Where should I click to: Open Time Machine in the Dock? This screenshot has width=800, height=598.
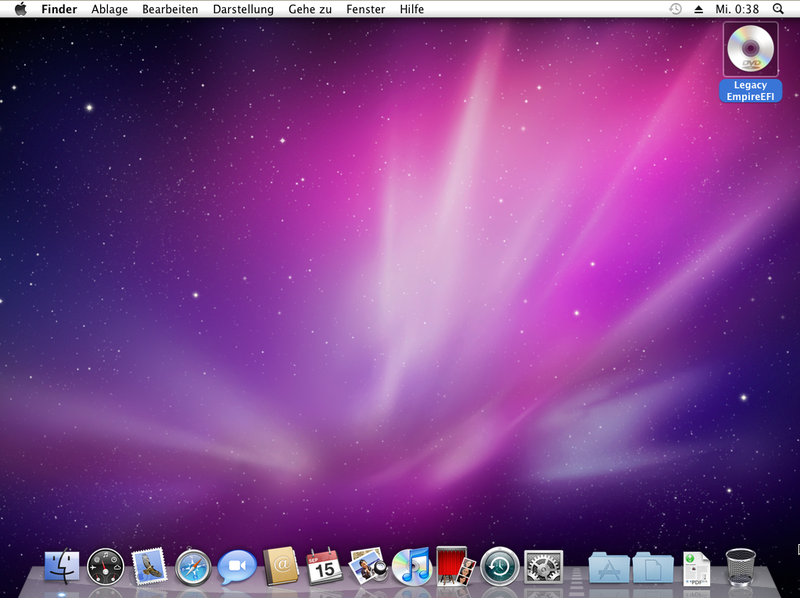tap(499, 566)
